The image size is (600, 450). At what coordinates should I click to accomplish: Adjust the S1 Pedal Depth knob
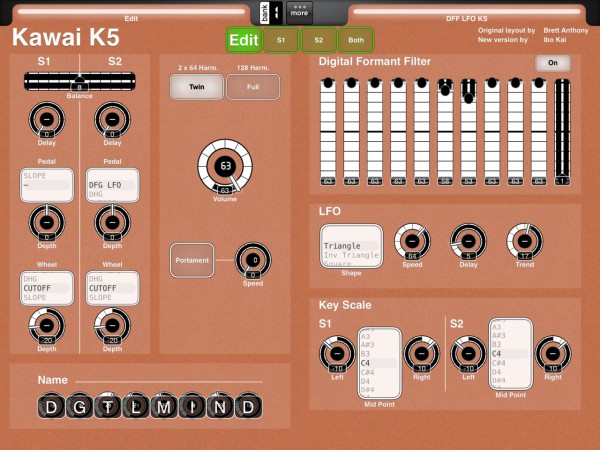coord(47,222)
